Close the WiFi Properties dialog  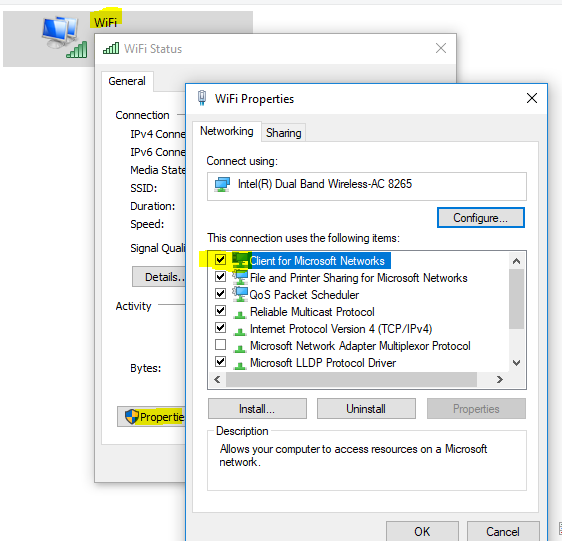click(x=532, y=98)
